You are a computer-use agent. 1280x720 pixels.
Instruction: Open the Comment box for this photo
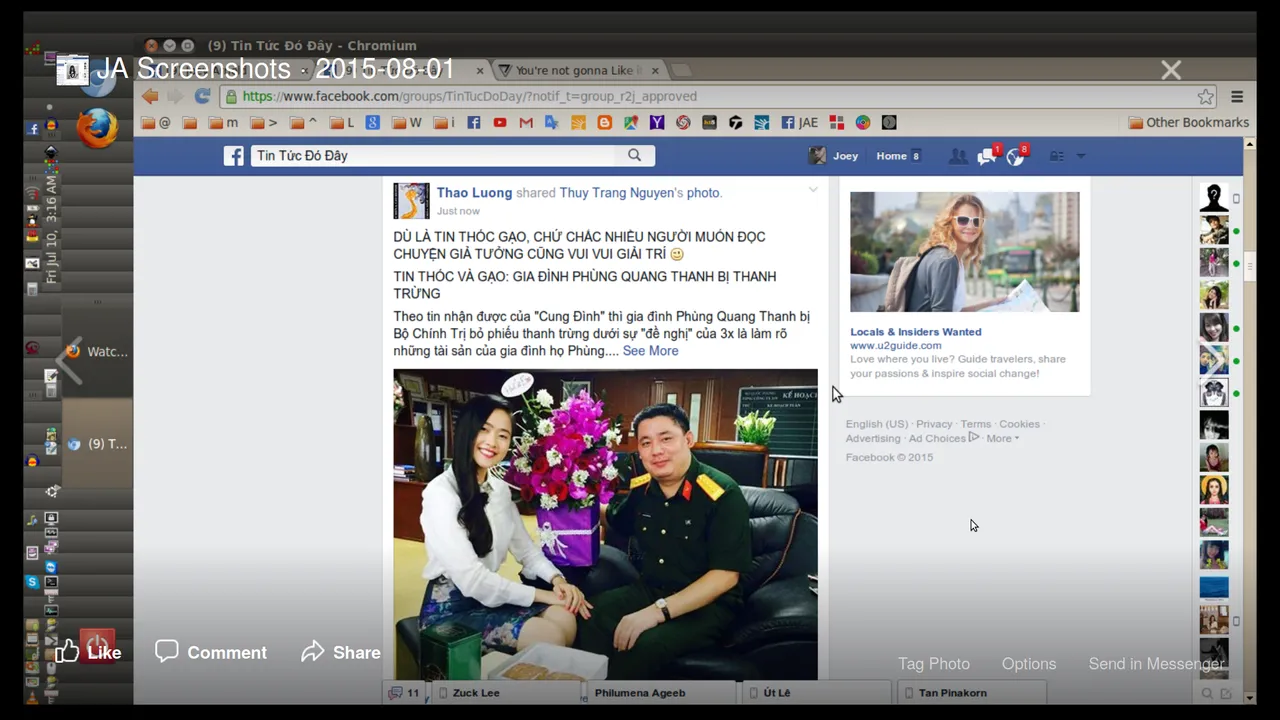(211, 652)
